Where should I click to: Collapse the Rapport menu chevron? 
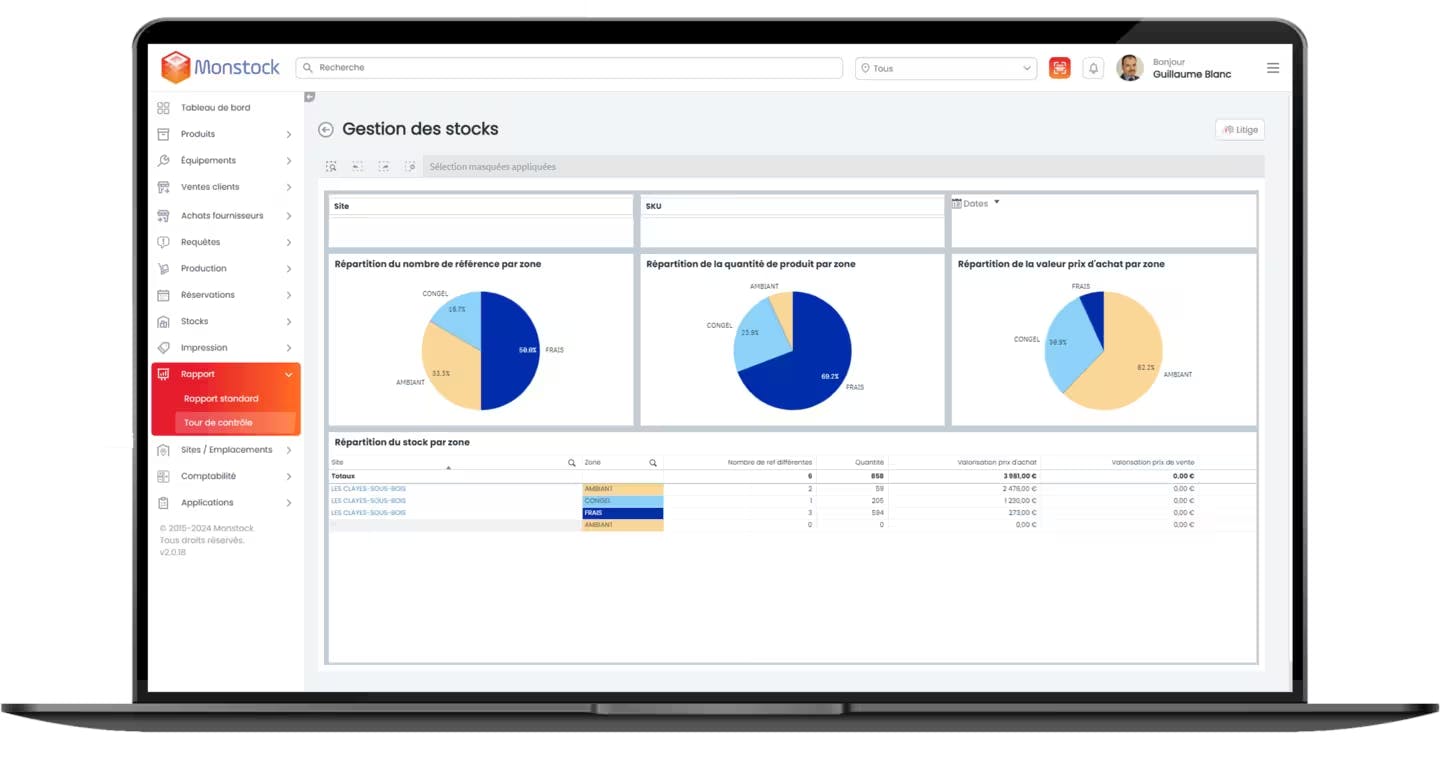(x=289, y=375)
